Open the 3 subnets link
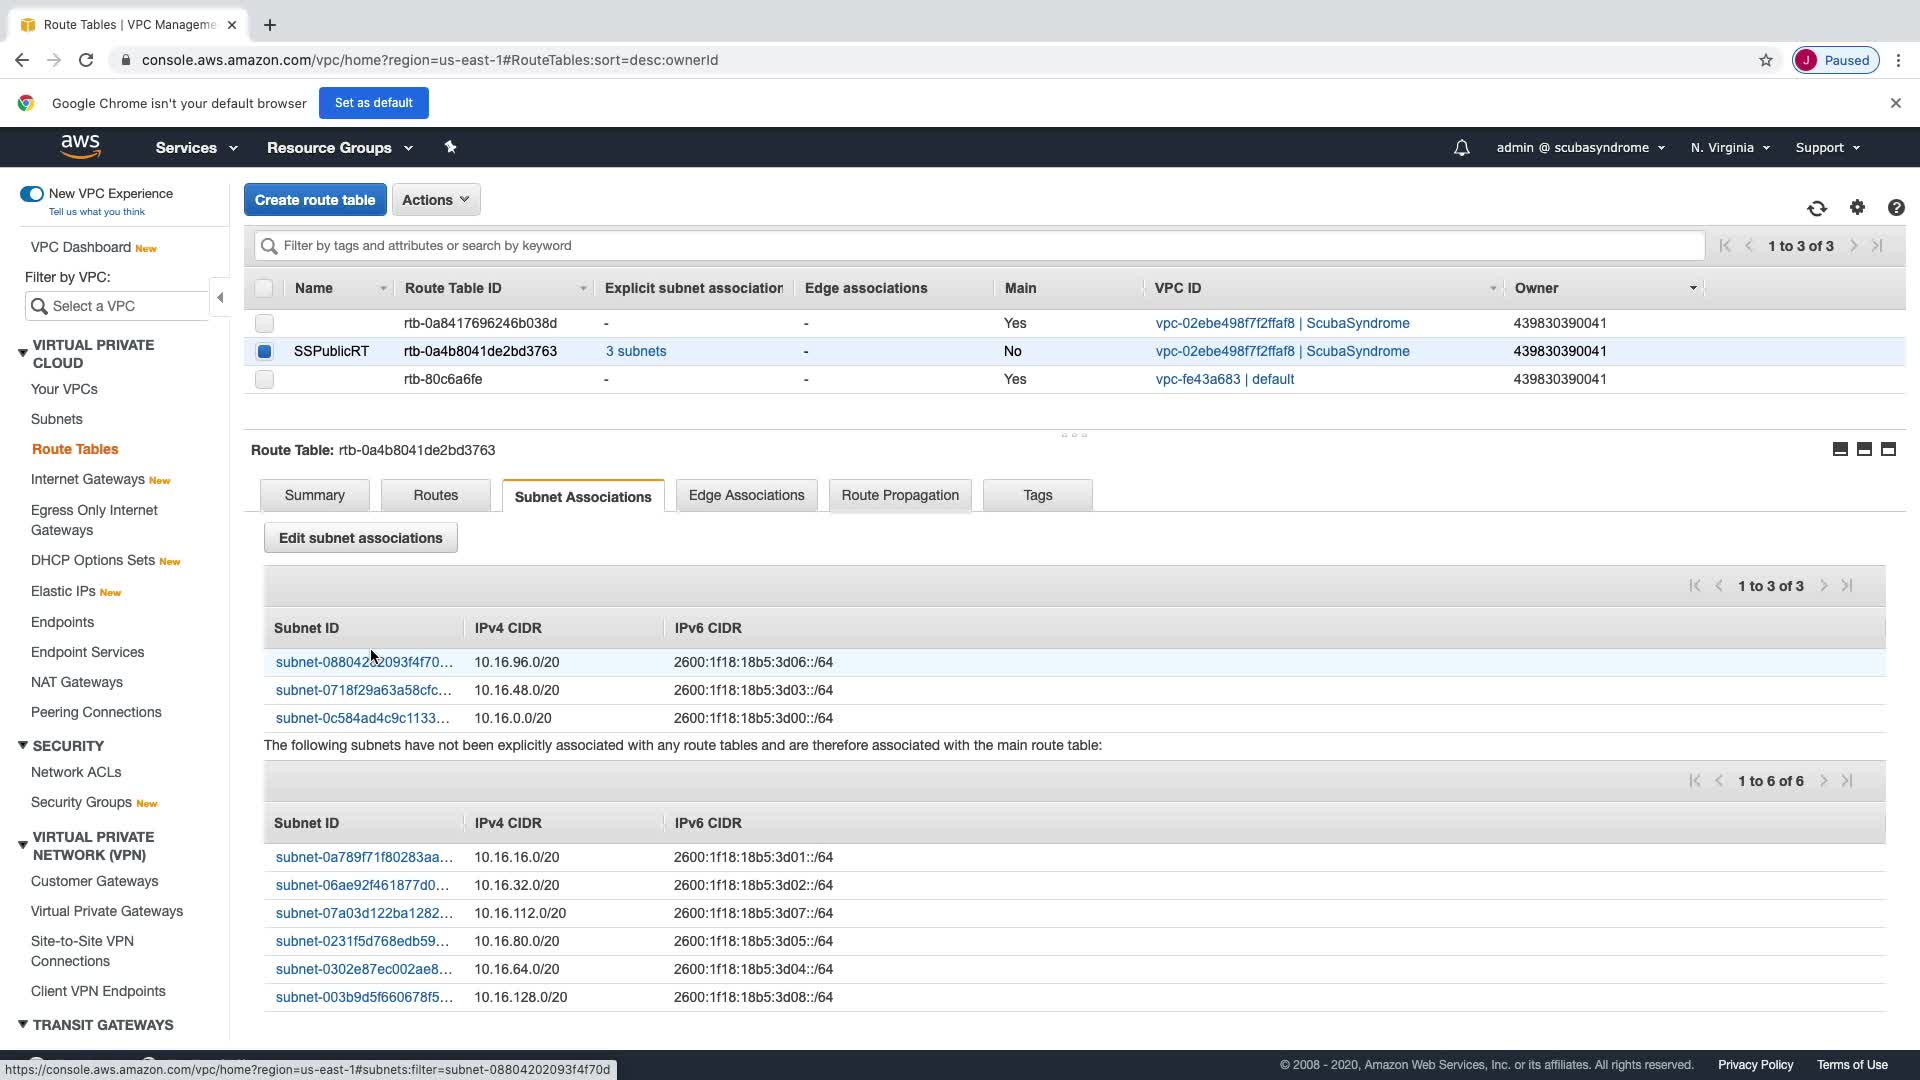 (x=636, y=351)
